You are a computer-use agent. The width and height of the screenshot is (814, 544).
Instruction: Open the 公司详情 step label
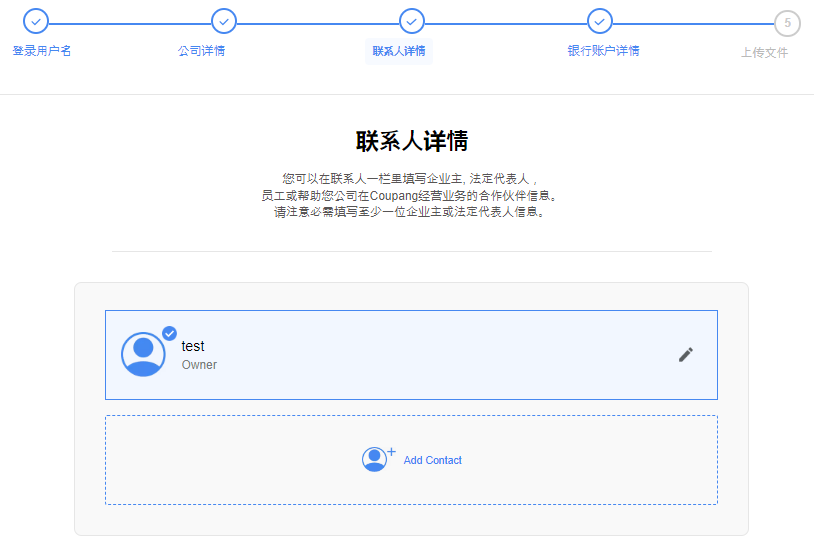201,51
